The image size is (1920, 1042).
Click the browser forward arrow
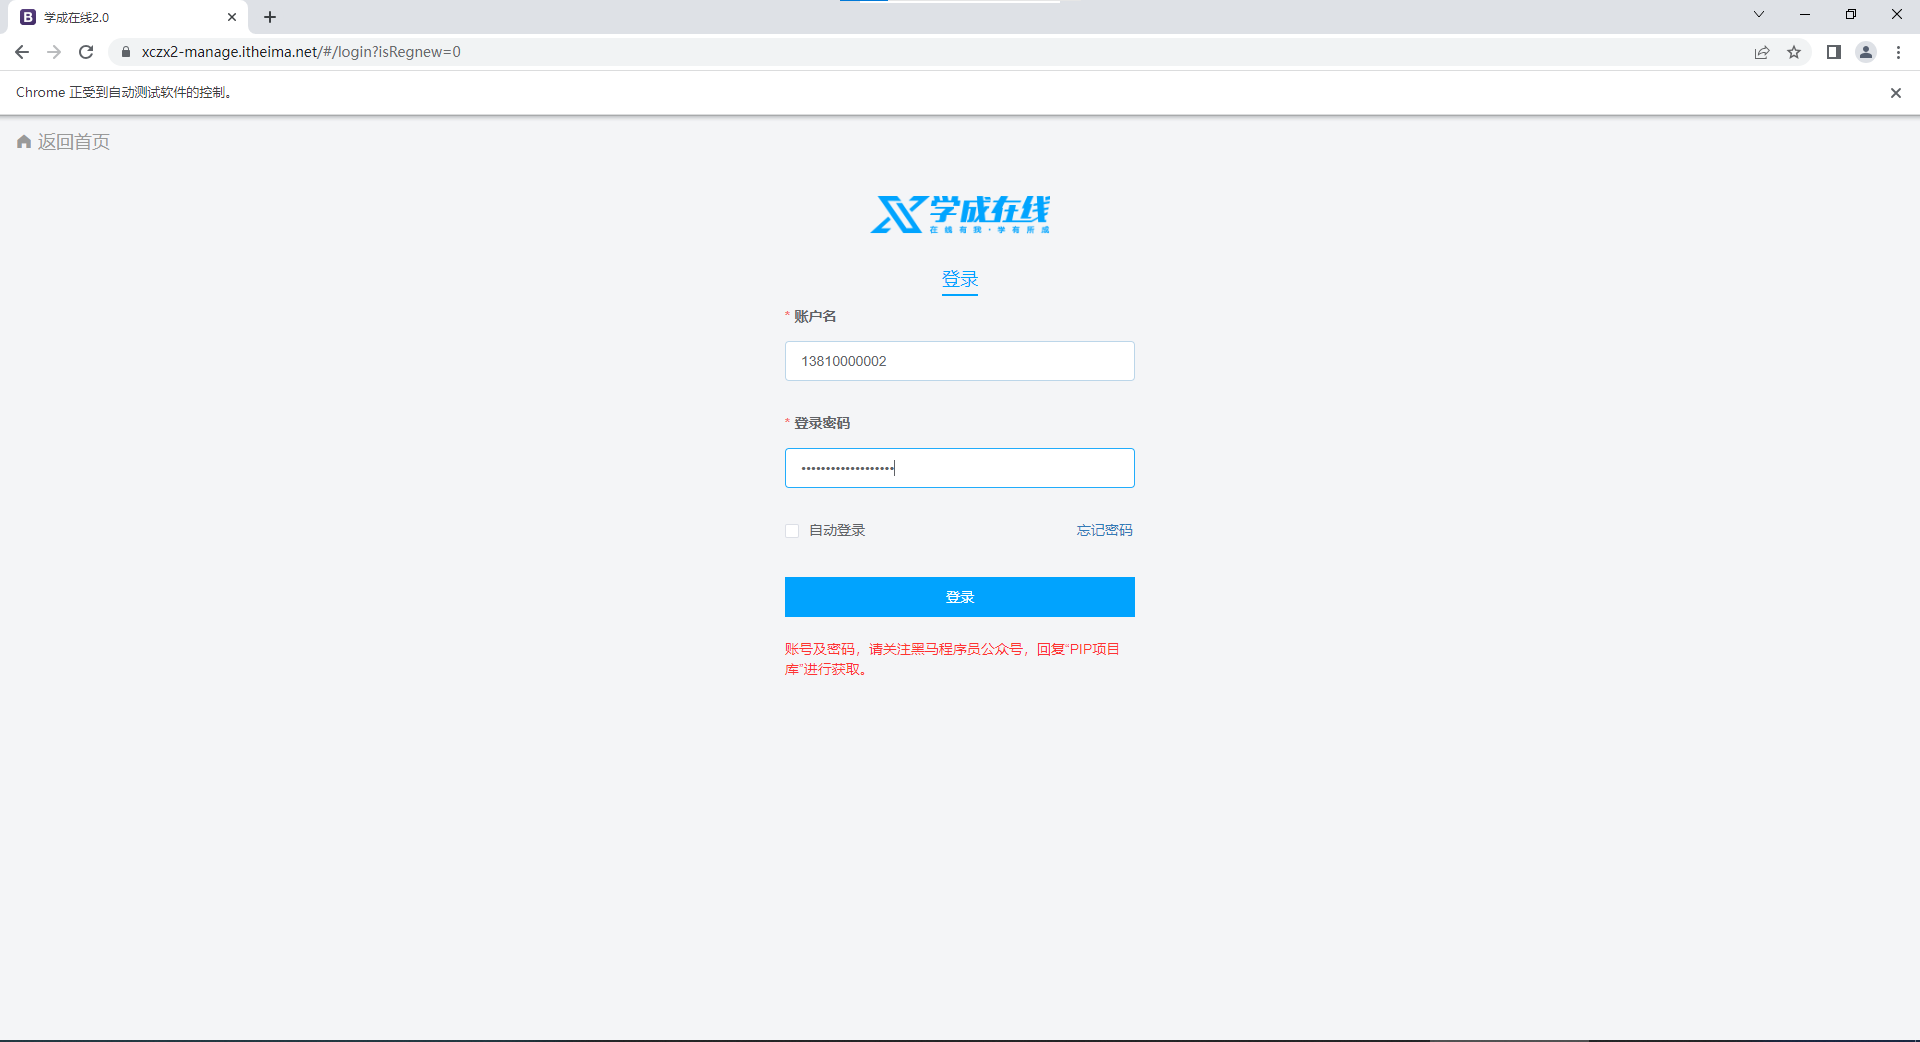tap(54, 52)
